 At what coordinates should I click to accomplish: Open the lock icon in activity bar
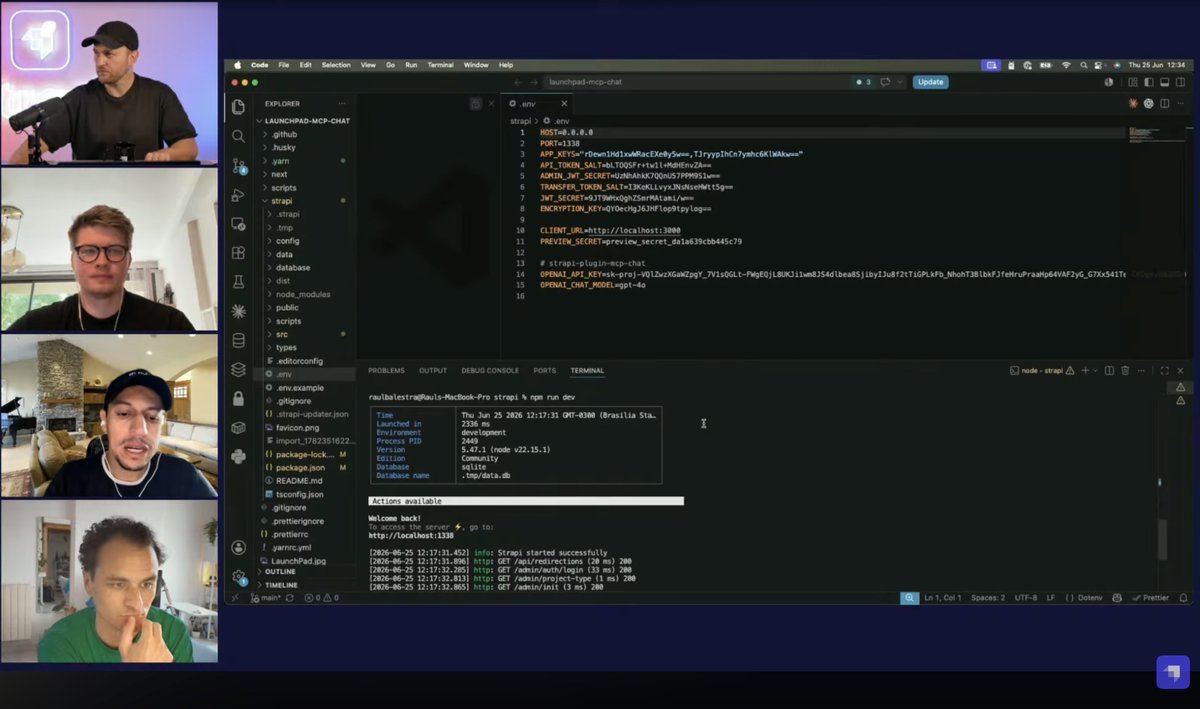(x=238, y=398)
